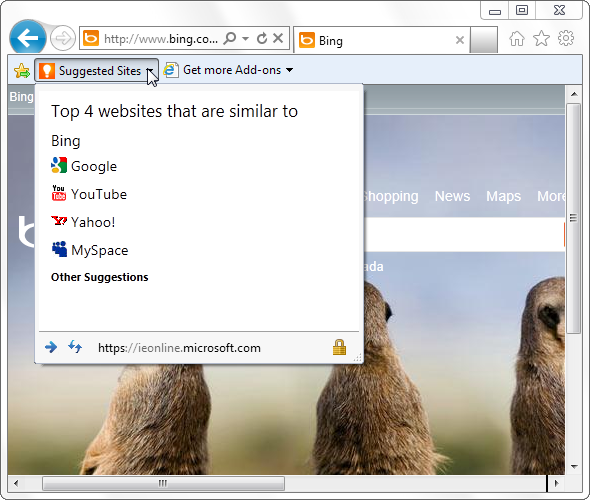Open Favorites with the star icon
This screenshot has height=500, width=590.
point(541,38)
